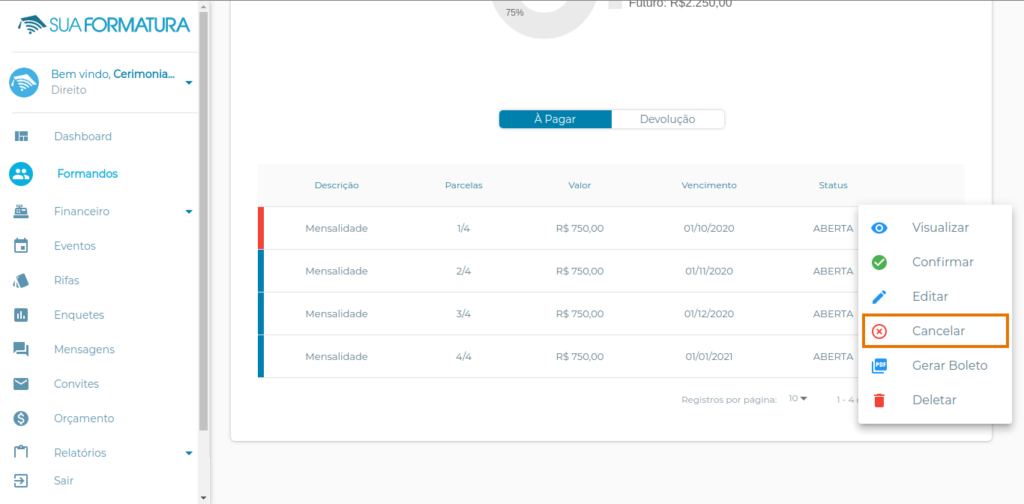Expand the Relatórios submenu arrow

click(x=189, y=453)
